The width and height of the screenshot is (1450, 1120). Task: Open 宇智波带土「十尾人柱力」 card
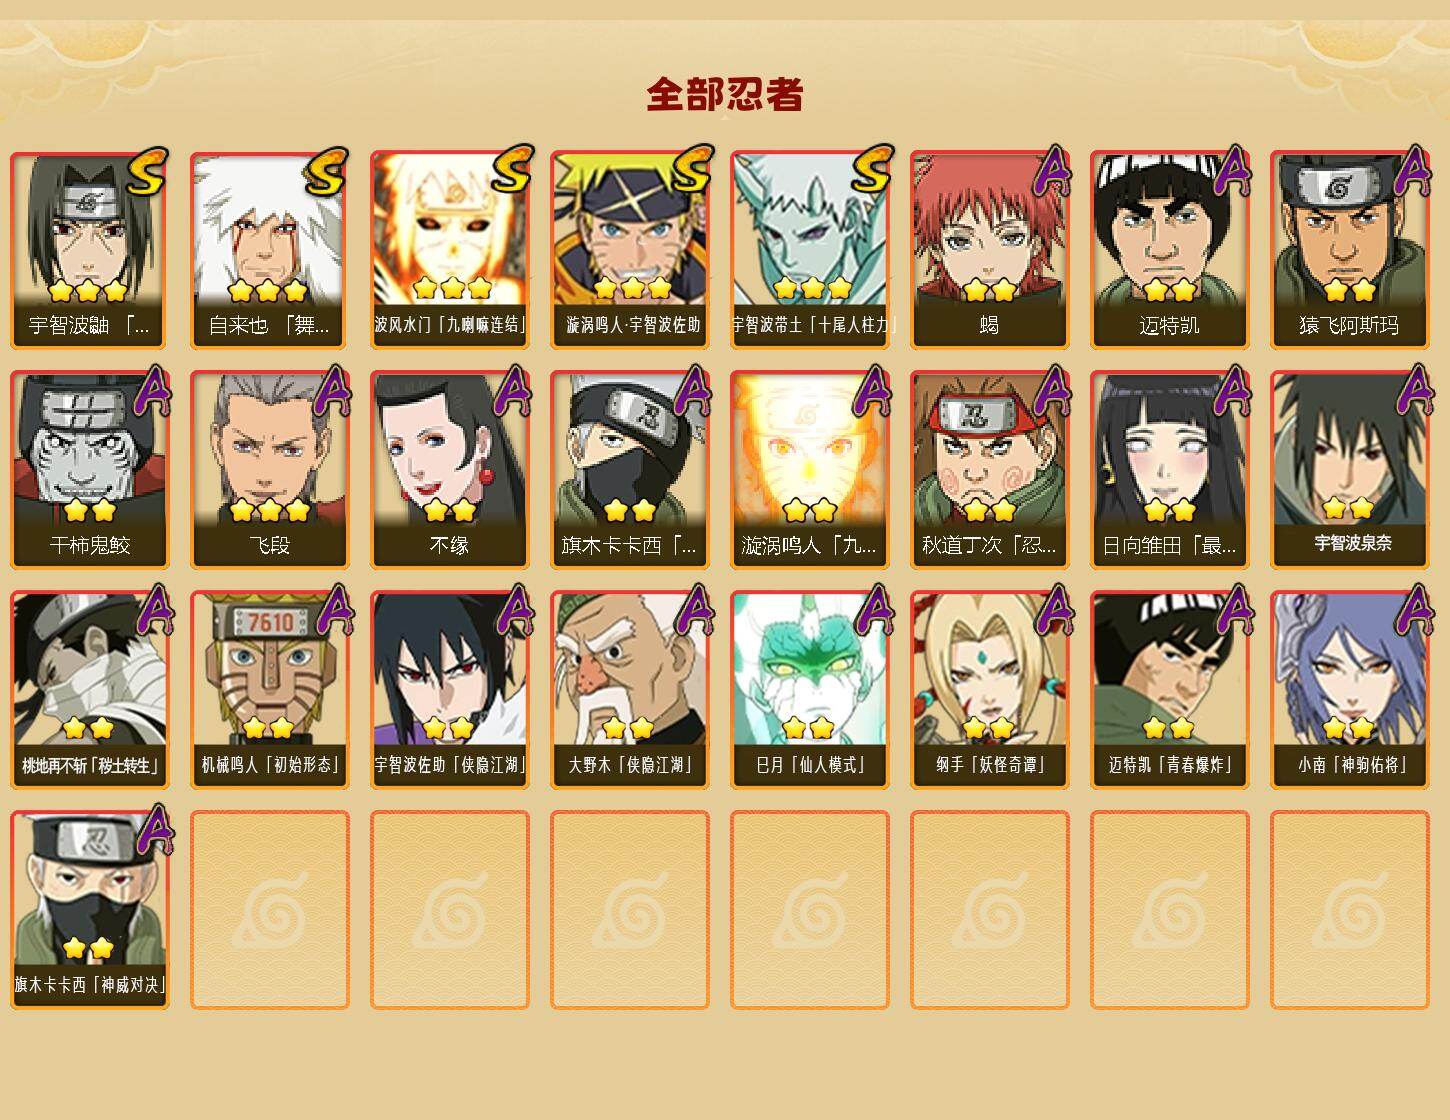[809, 250]
